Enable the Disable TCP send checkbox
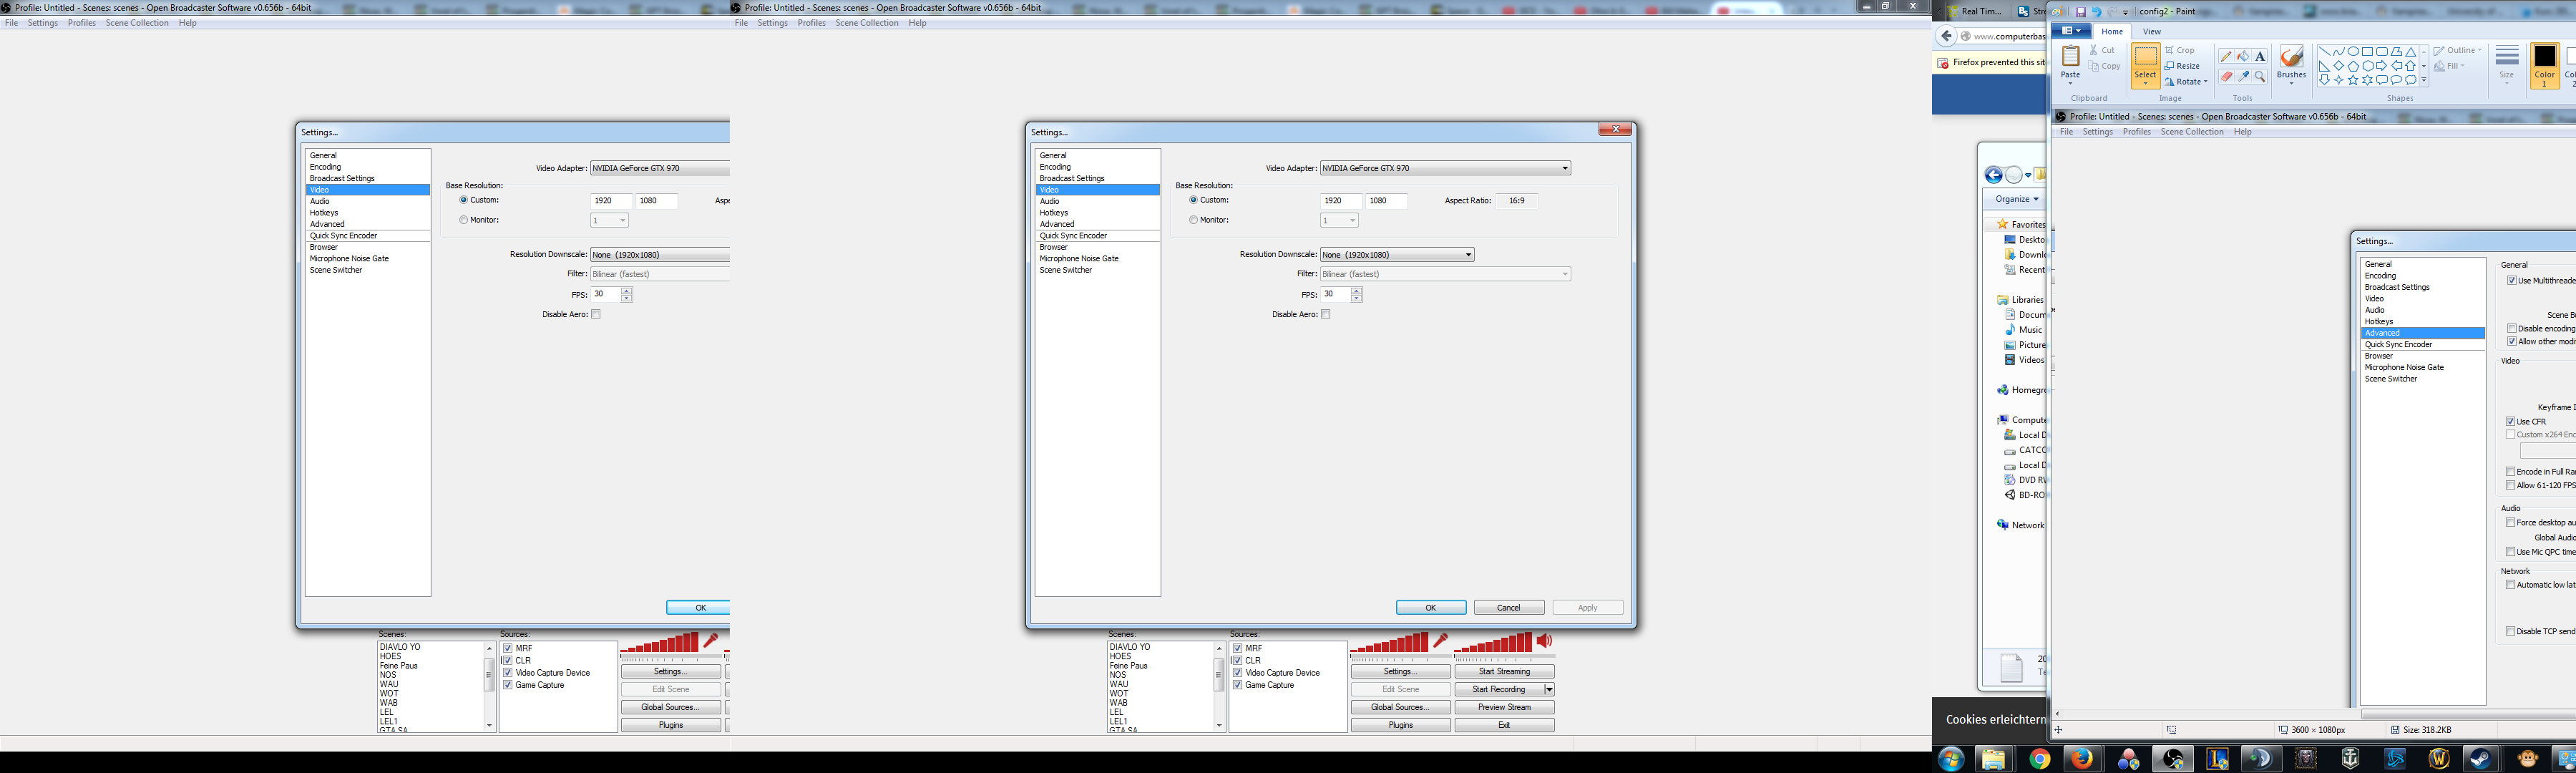The width and height of the screenshot is (2576, 773). click(x=2510, y=631)
